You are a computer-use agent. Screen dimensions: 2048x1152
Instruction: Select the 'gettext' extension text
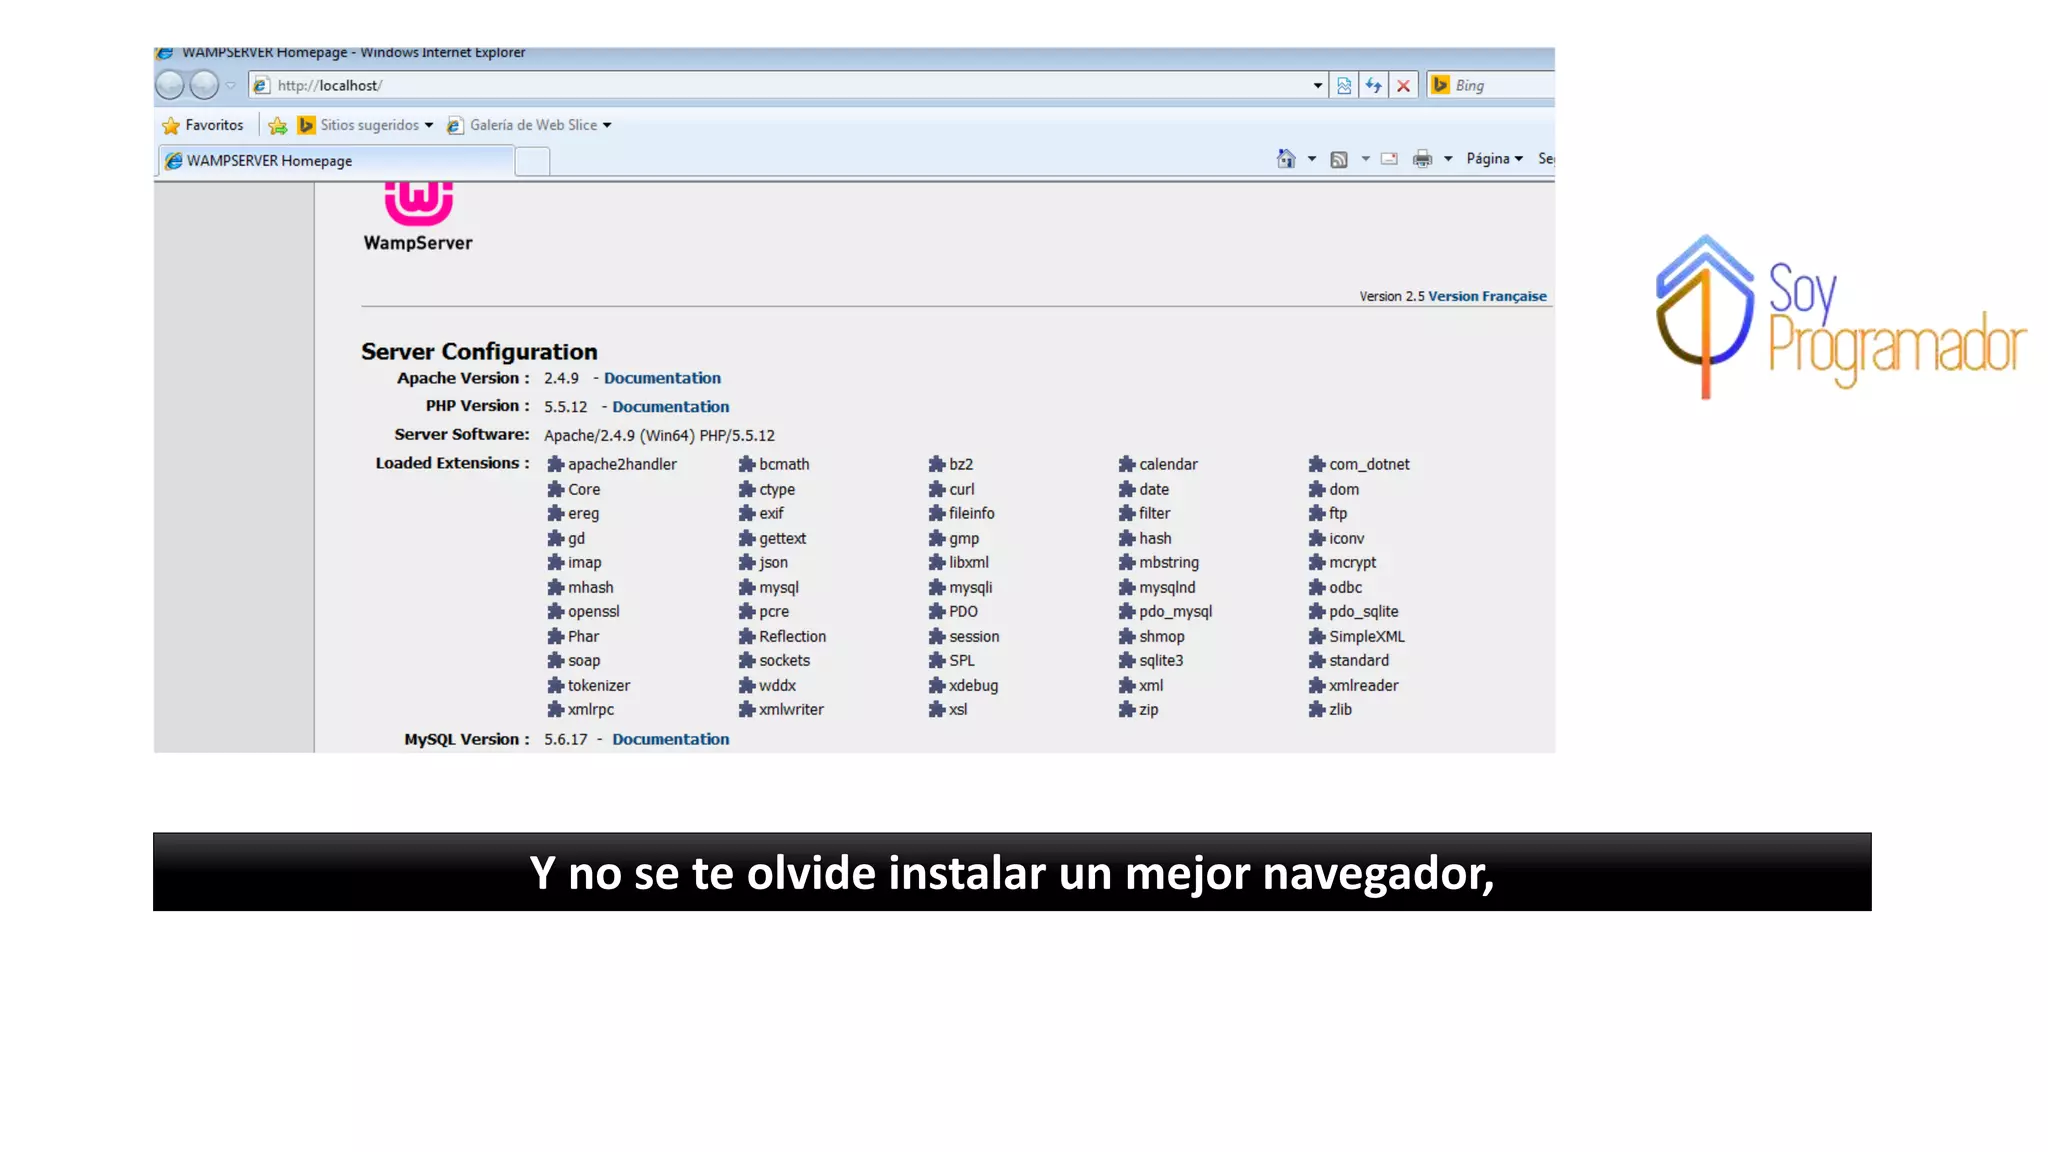(x=782, y=538)
